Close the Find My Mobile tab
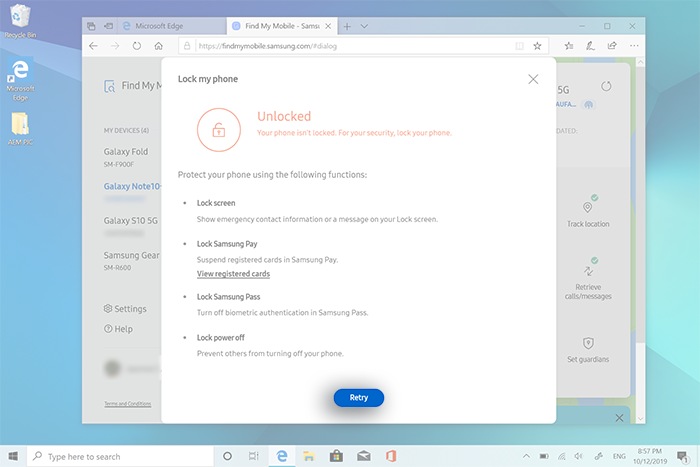 [328, 26]
